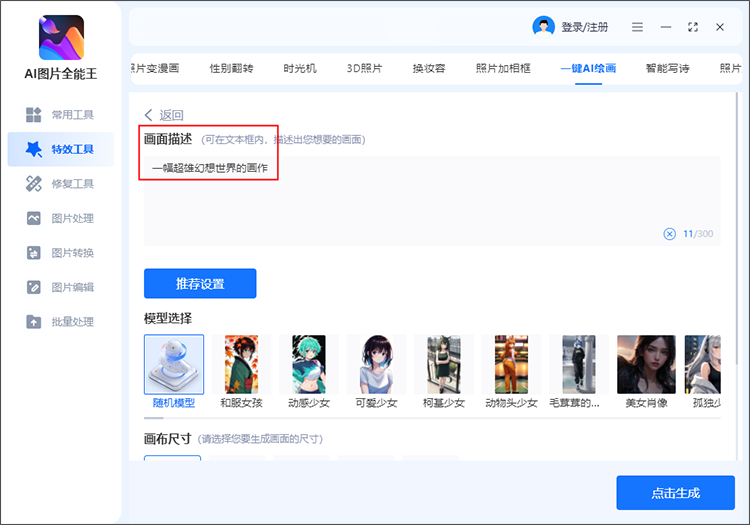Open 批量处理 in the sidebar

(x=60, y=322)
